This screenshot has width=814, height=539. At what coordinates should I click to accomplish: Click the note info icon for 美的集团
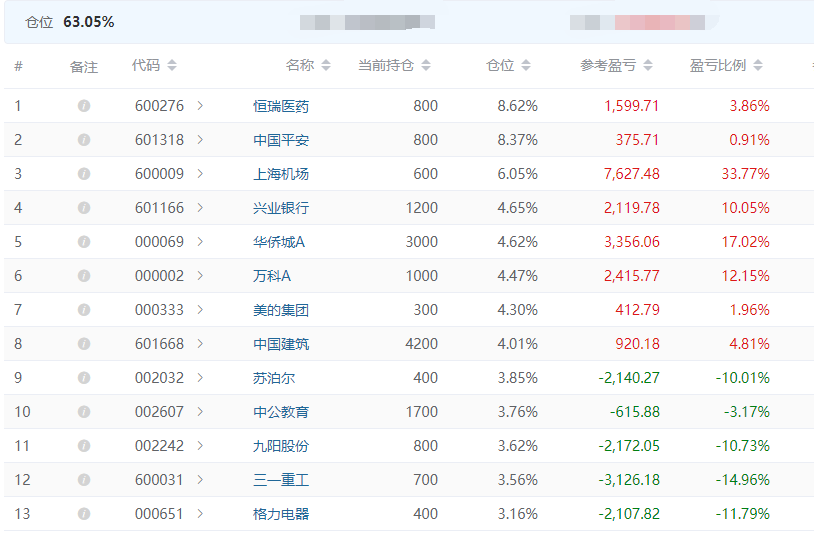tap(84, 310)
